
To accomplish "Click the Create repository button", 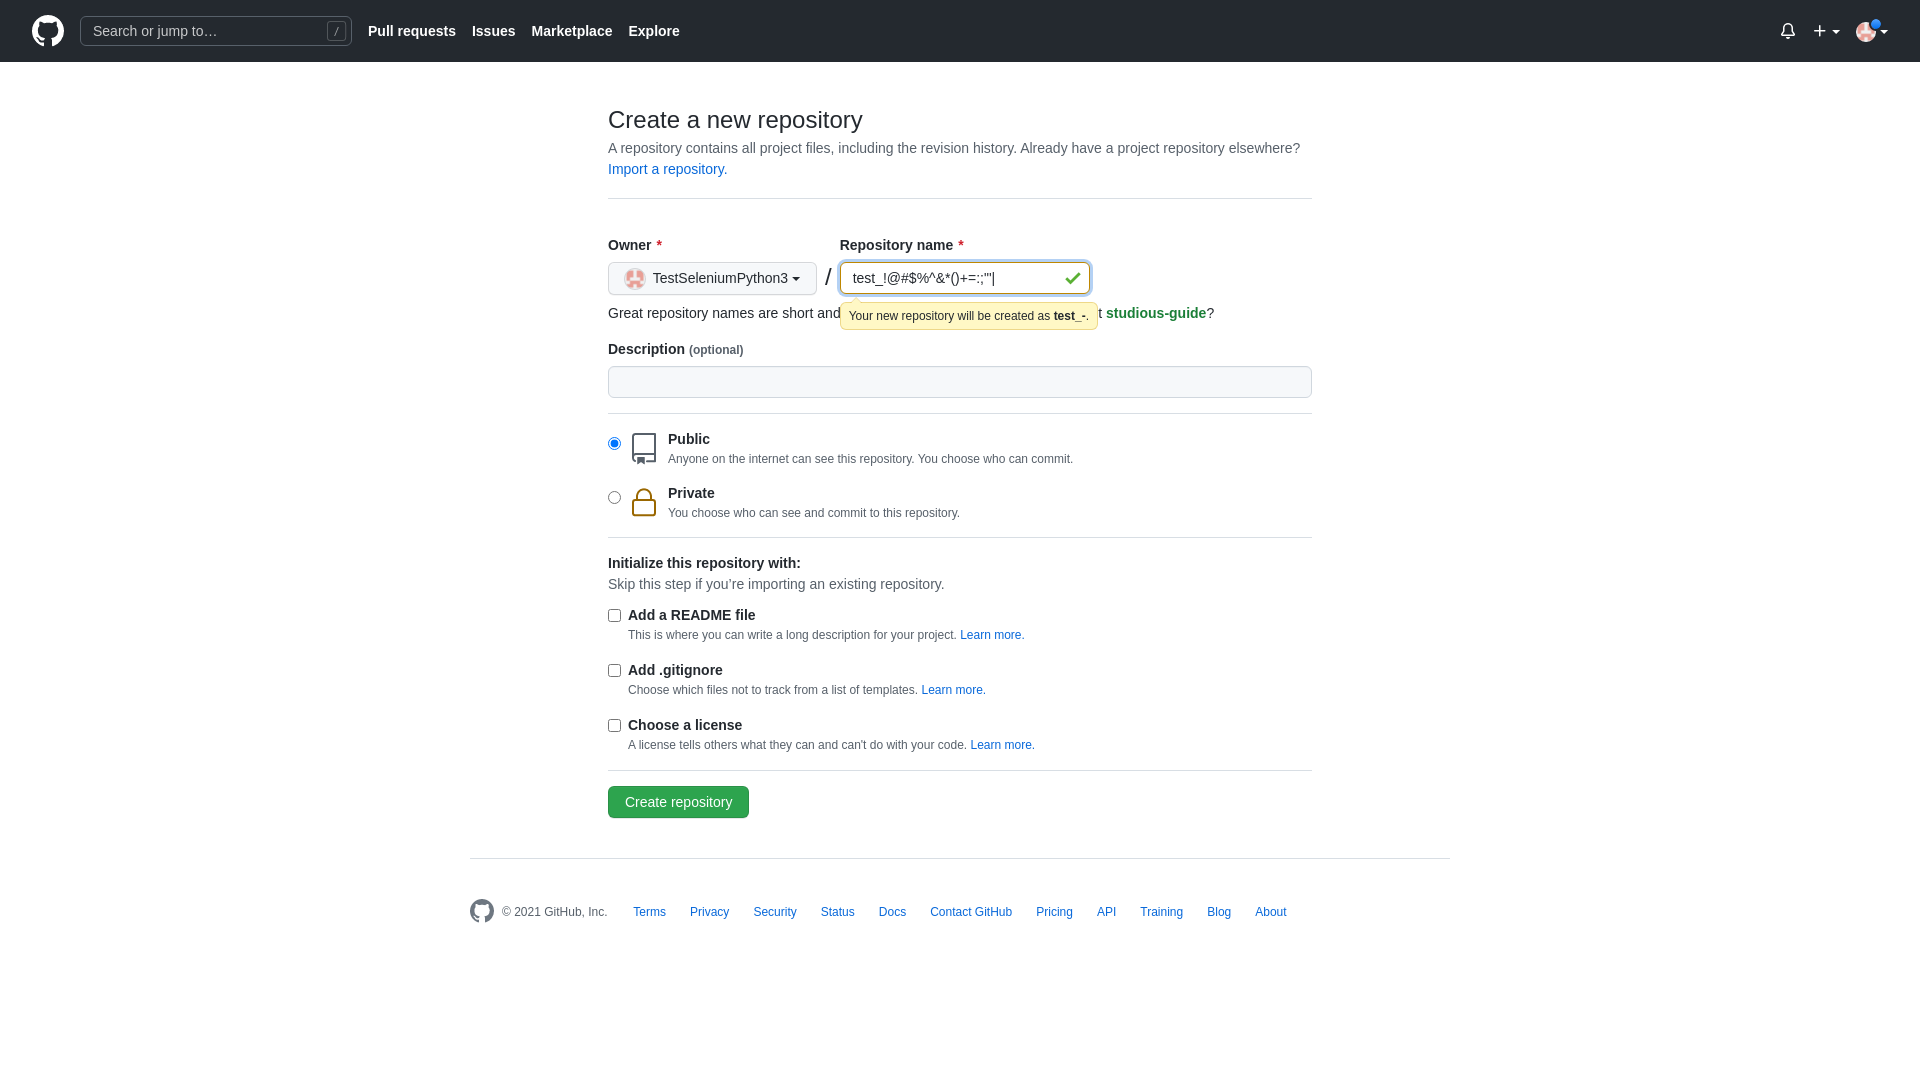I will click(678, 802).
